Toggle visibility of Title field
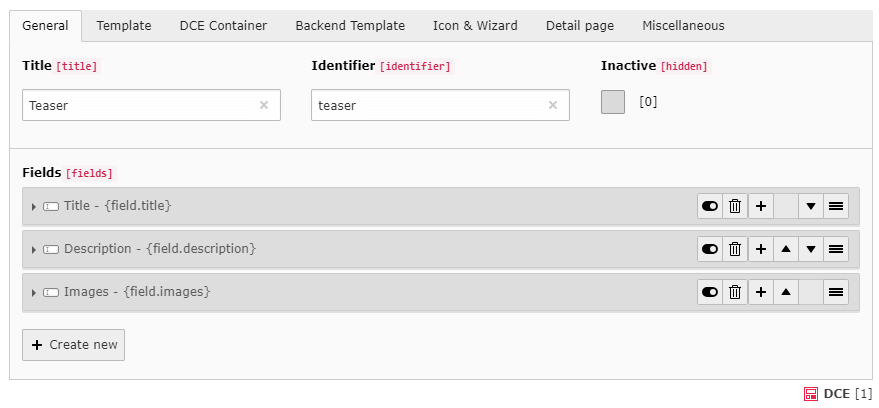 click(710, 206)
